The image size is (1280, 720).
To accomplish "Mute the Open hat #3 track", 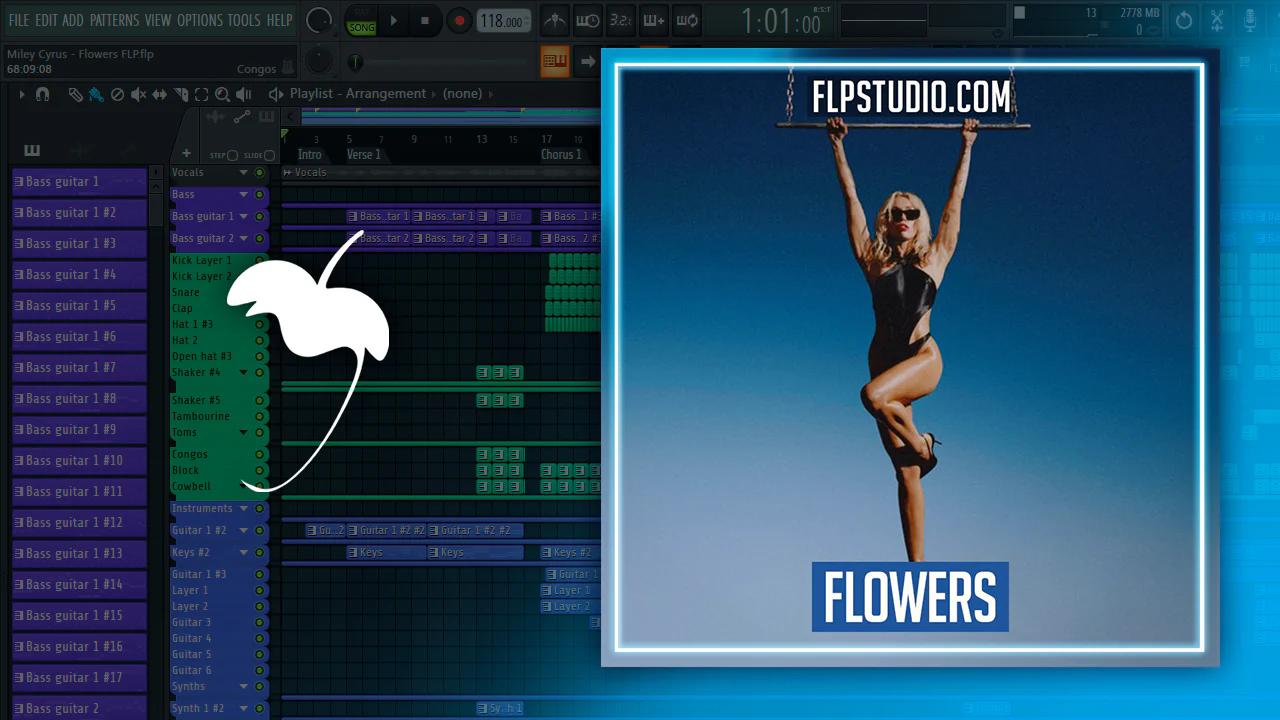I will point(259,356).
